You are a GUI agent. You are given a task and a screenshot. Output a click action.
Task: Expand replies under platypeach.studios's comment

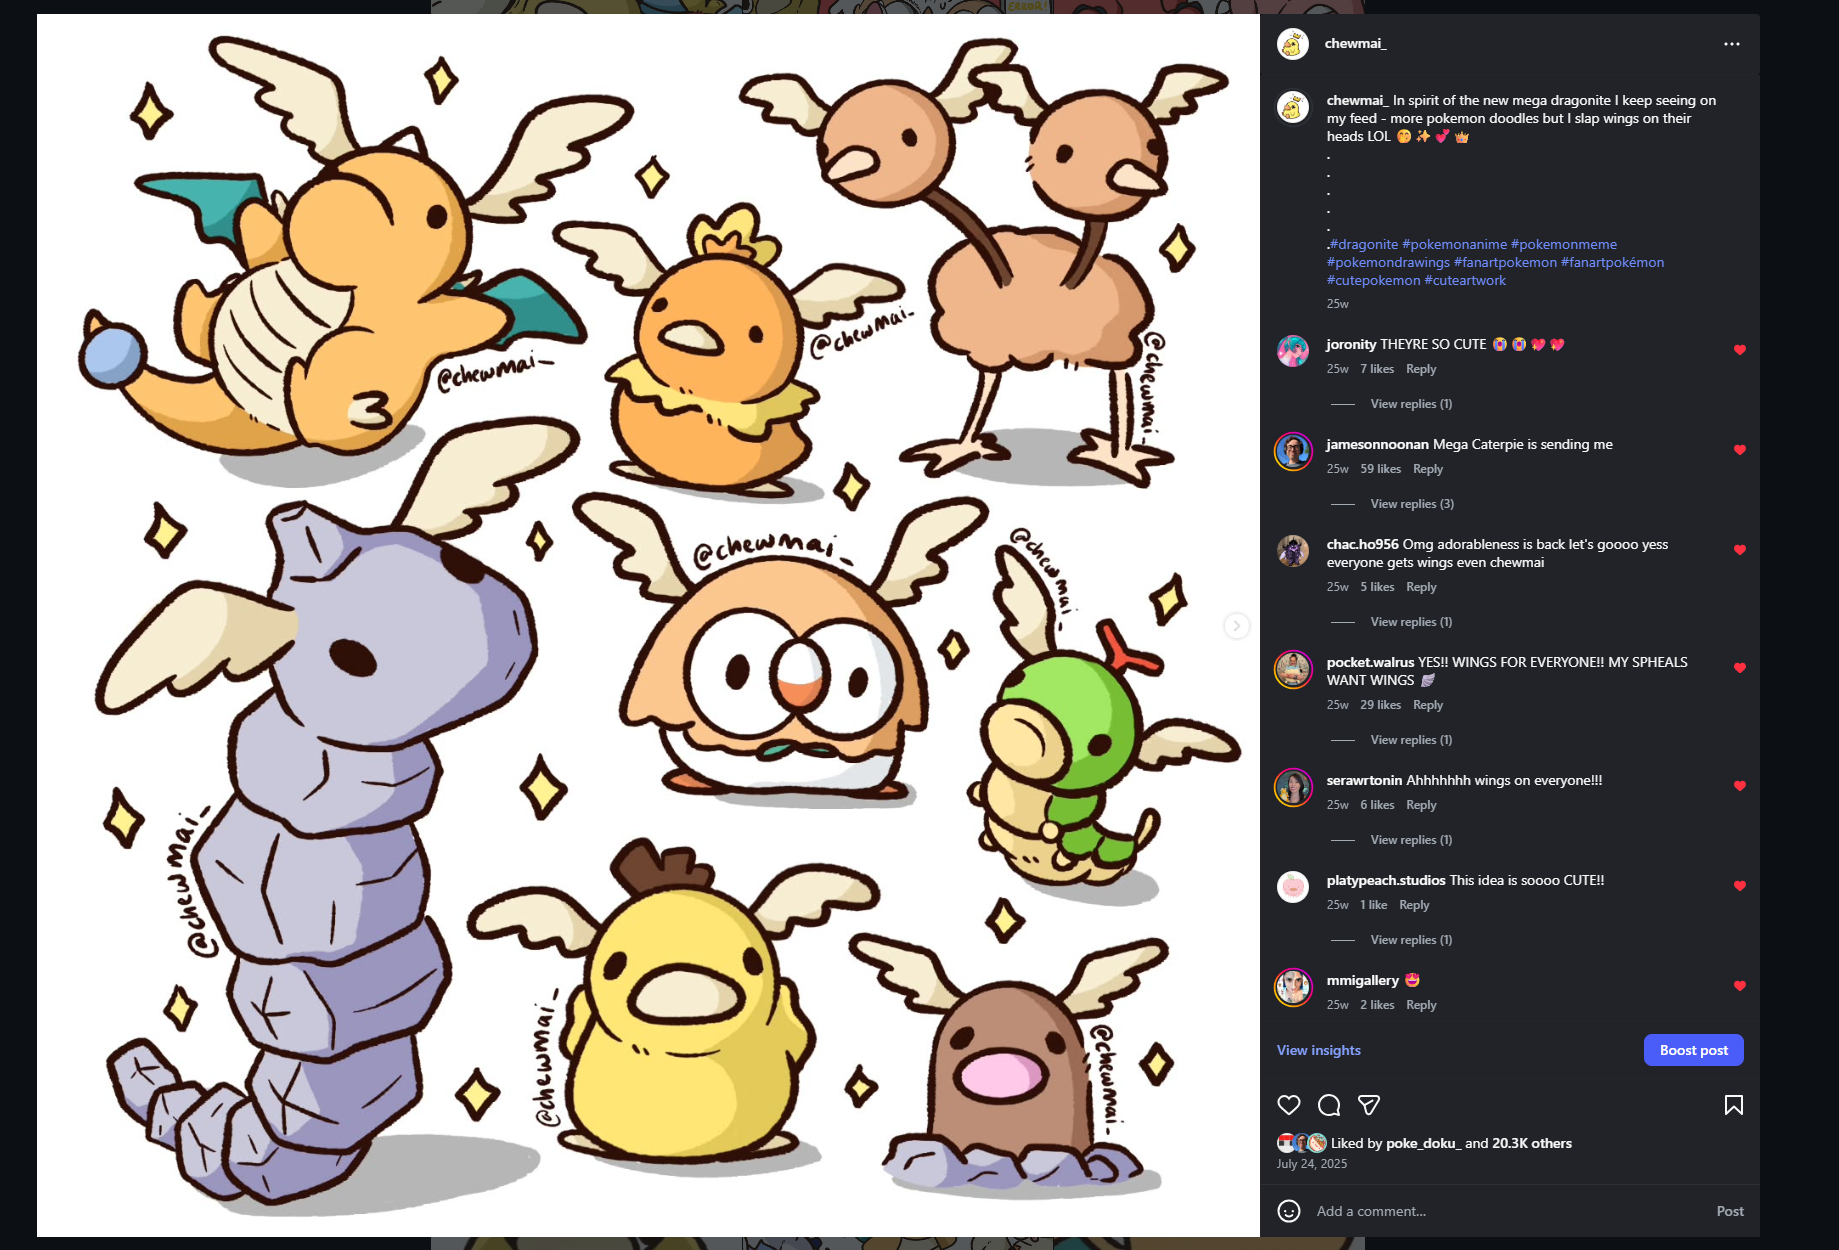click(x=1411, y=940)
